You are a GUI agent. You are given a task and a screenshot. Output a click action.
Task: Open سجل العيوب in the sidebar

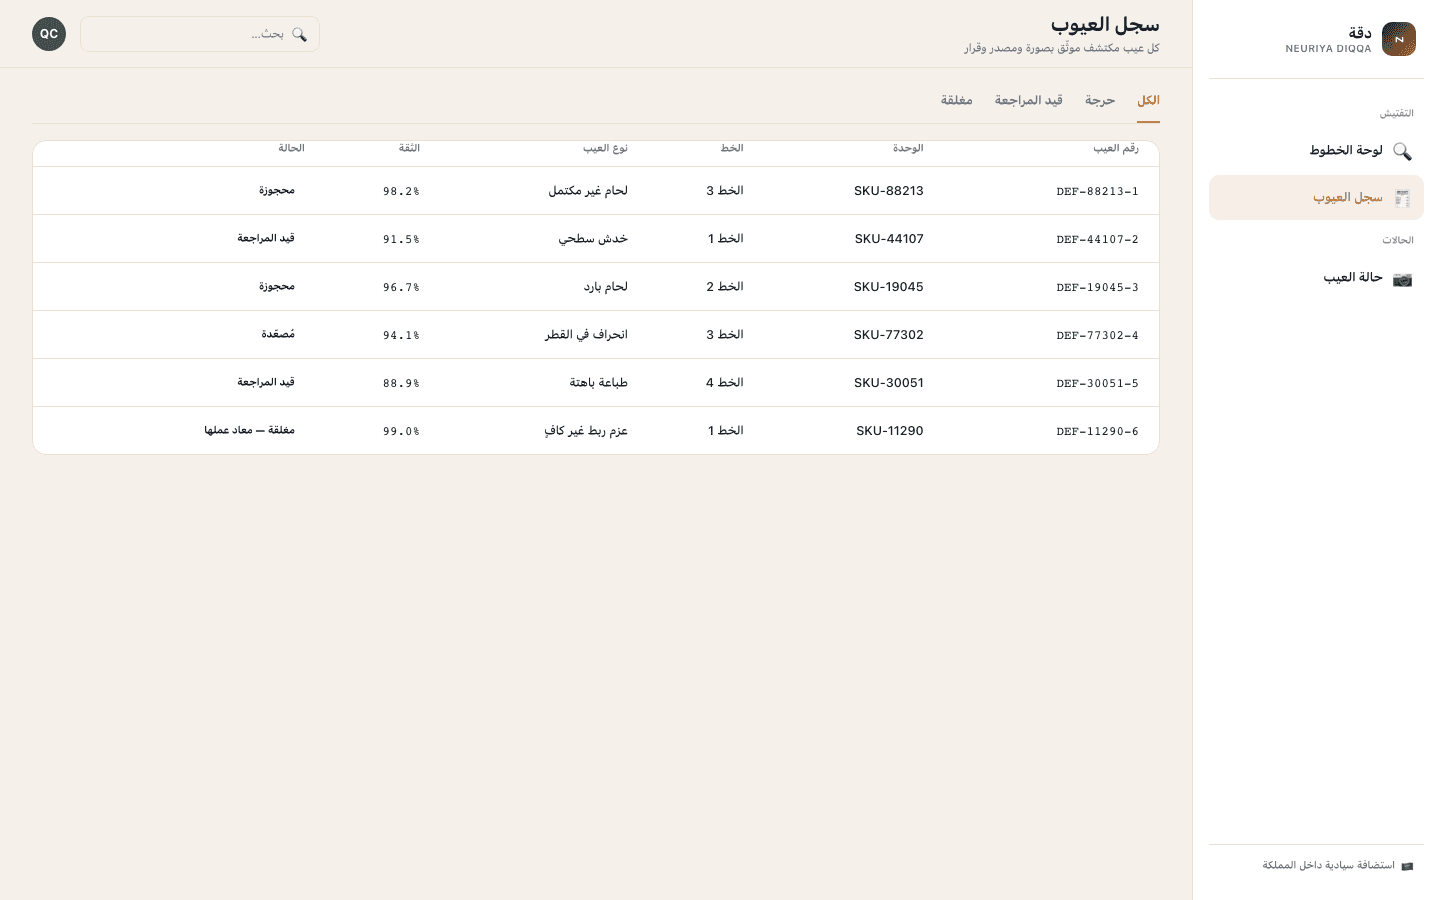[x=1316, y=198]
